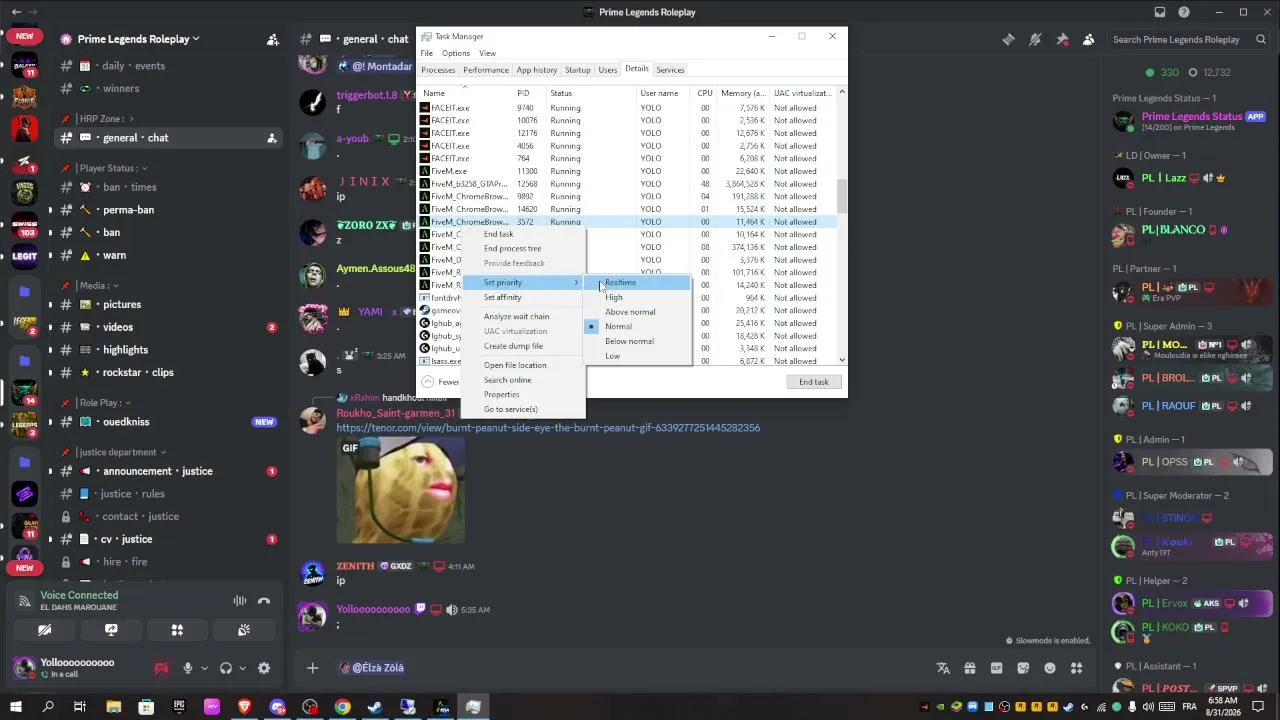
Task: Select Open file location
Action: [x=522, y=365]
